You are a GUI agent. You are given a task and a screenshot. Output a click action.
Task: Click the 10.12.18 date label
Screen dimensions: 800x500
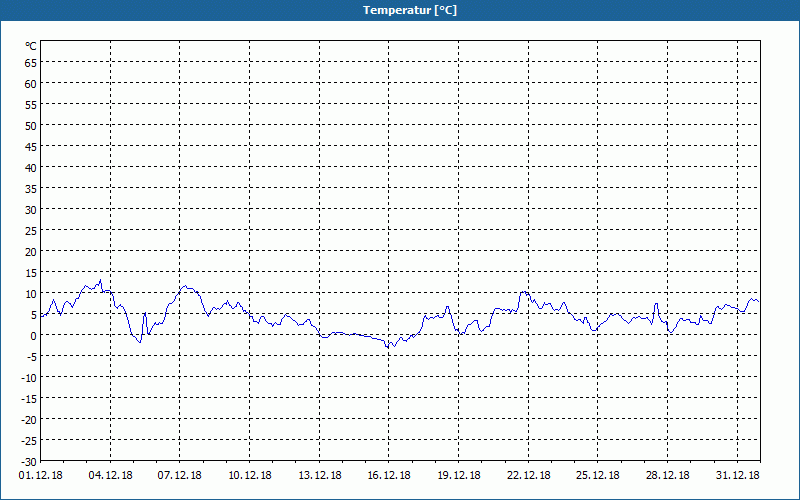point(249,475)
